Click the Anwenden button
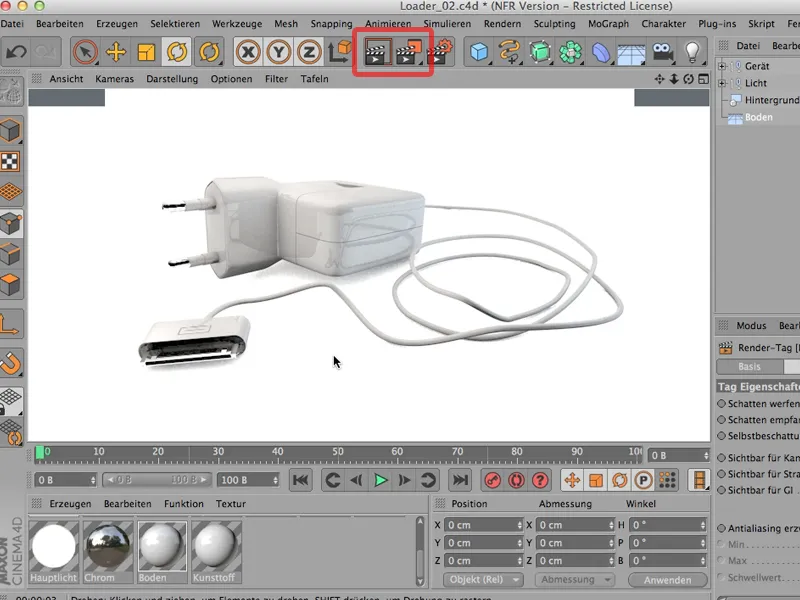The height and width of the screenshot is (600, 800). (667, 580)
